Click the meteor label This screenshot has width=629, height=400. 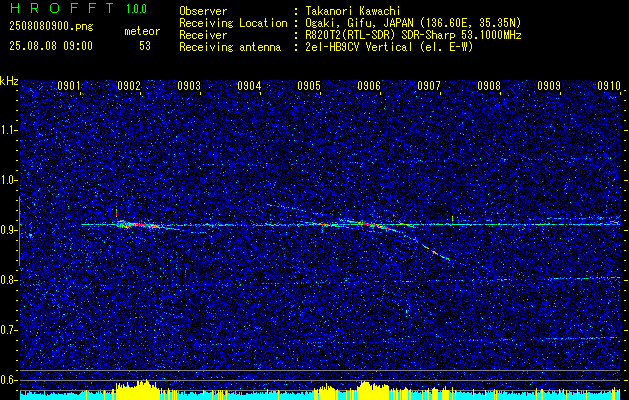tap(142, 31)
